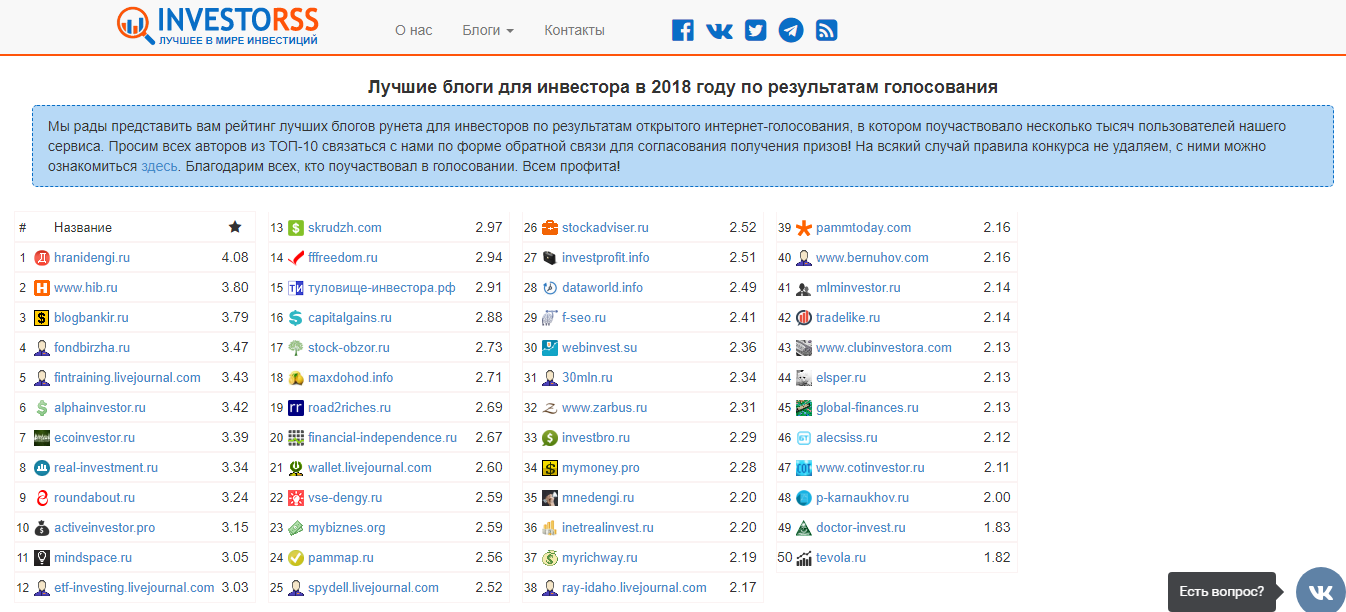Click the skrudzh.com green favicon
This screenshot has width=1346, height=612.
[296, 228]
